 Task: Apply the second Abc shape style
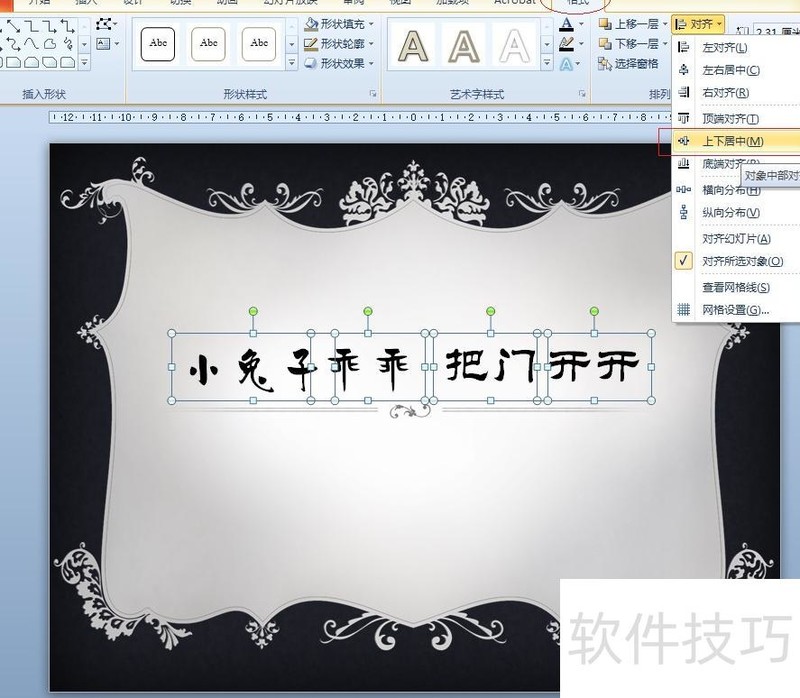(208, 44)
